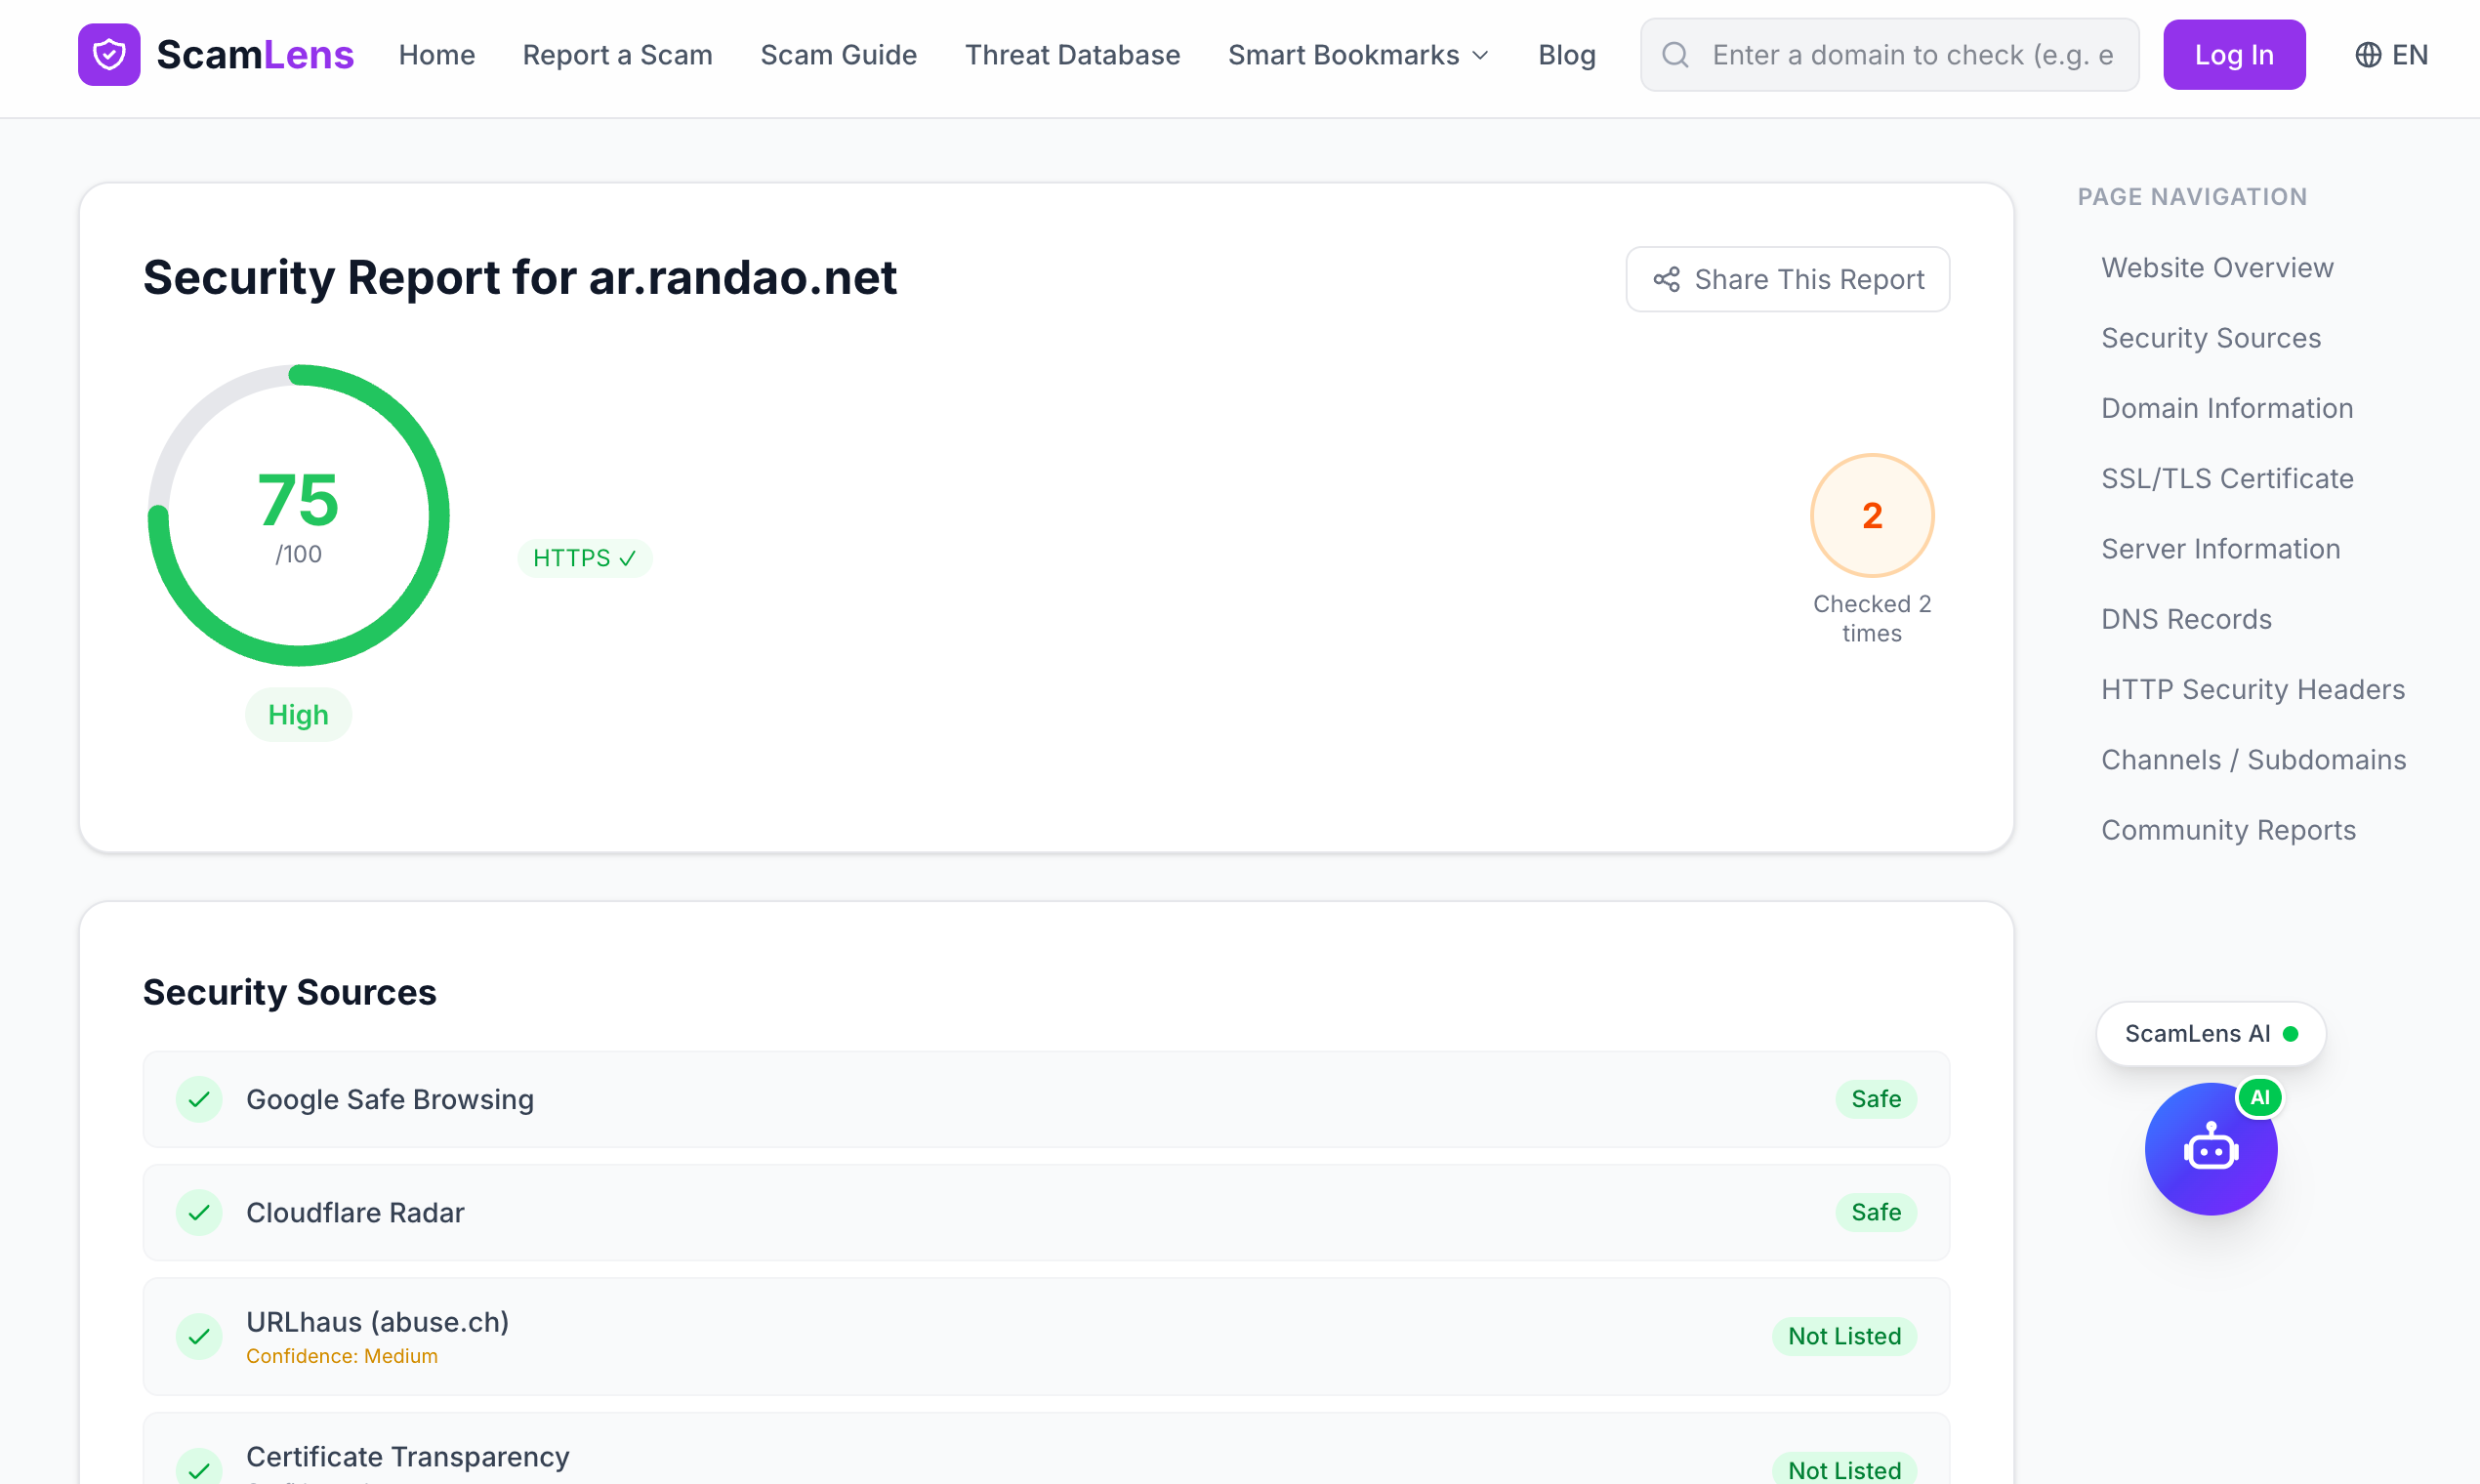Image resolution: width=2480 pixels, height=1484 pixels.
Task: Navigate to SSL/TLS Certificate section
Action: [2227, 478]
